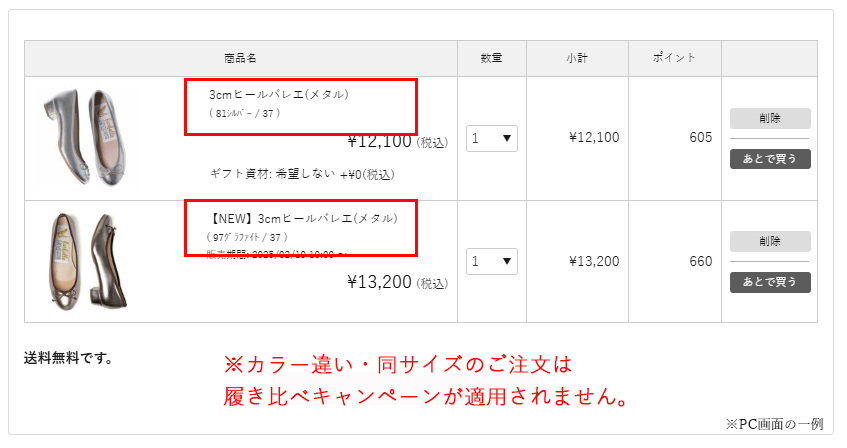Click あとで買う for the graphite shoes
This screenshot has height=448, width=847.
pos(770,282)
